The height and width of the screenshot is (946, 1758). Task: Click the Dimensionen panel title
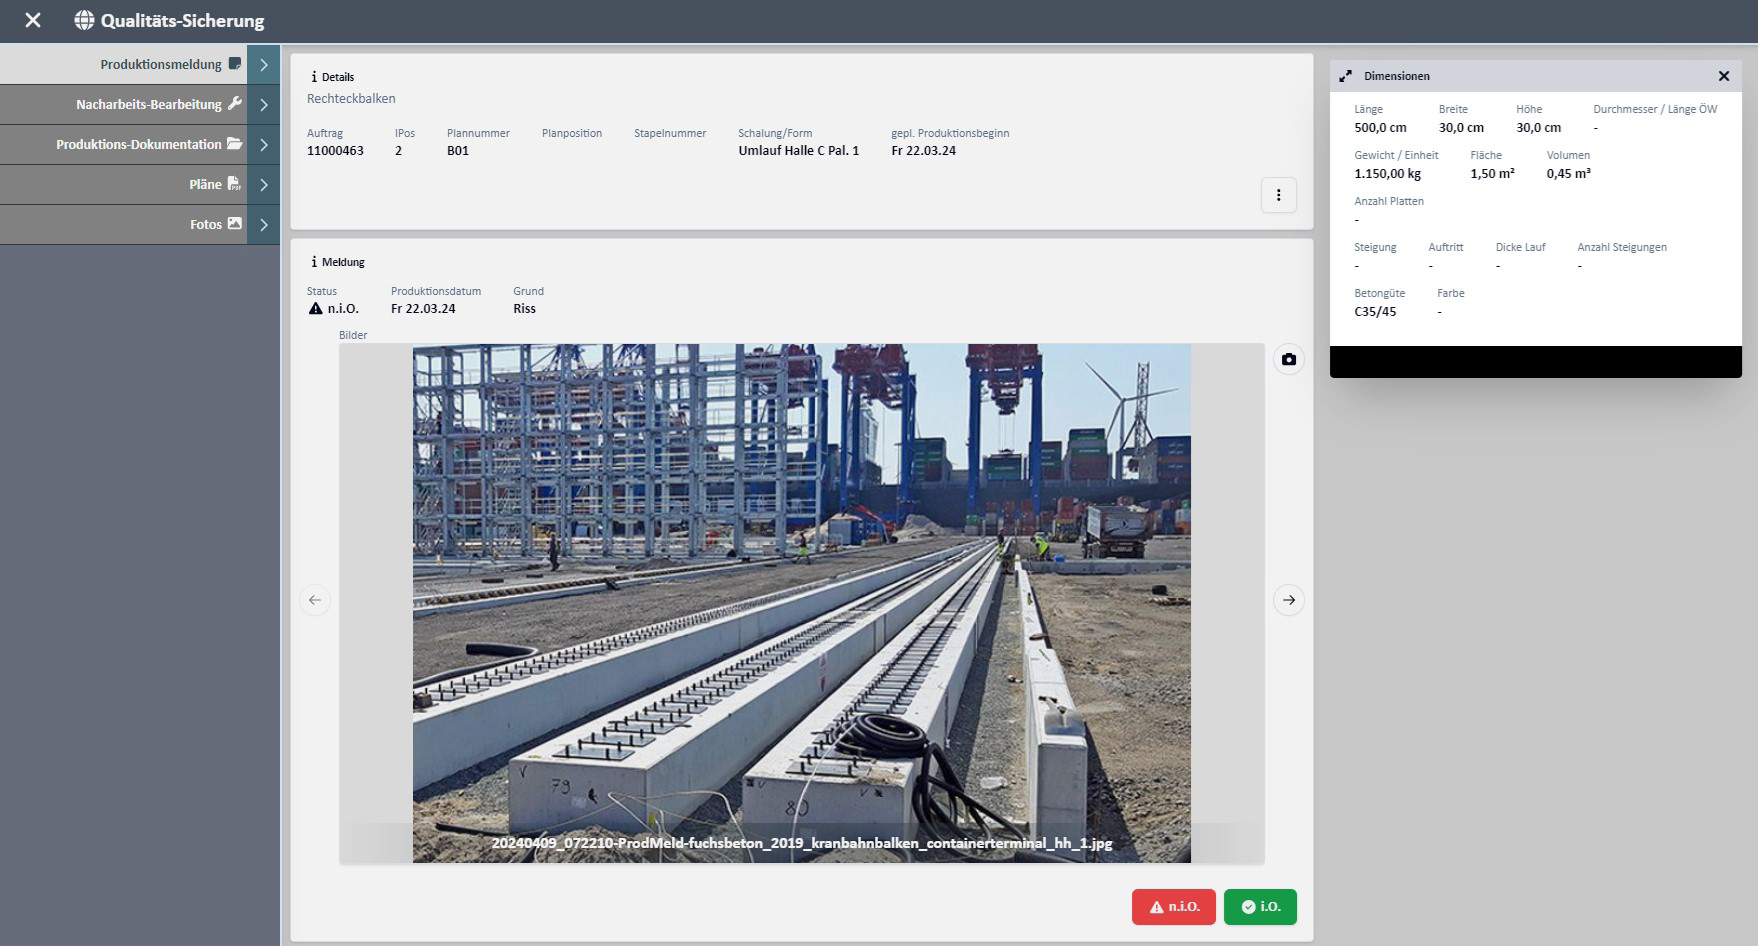[x=1396, y=76]
